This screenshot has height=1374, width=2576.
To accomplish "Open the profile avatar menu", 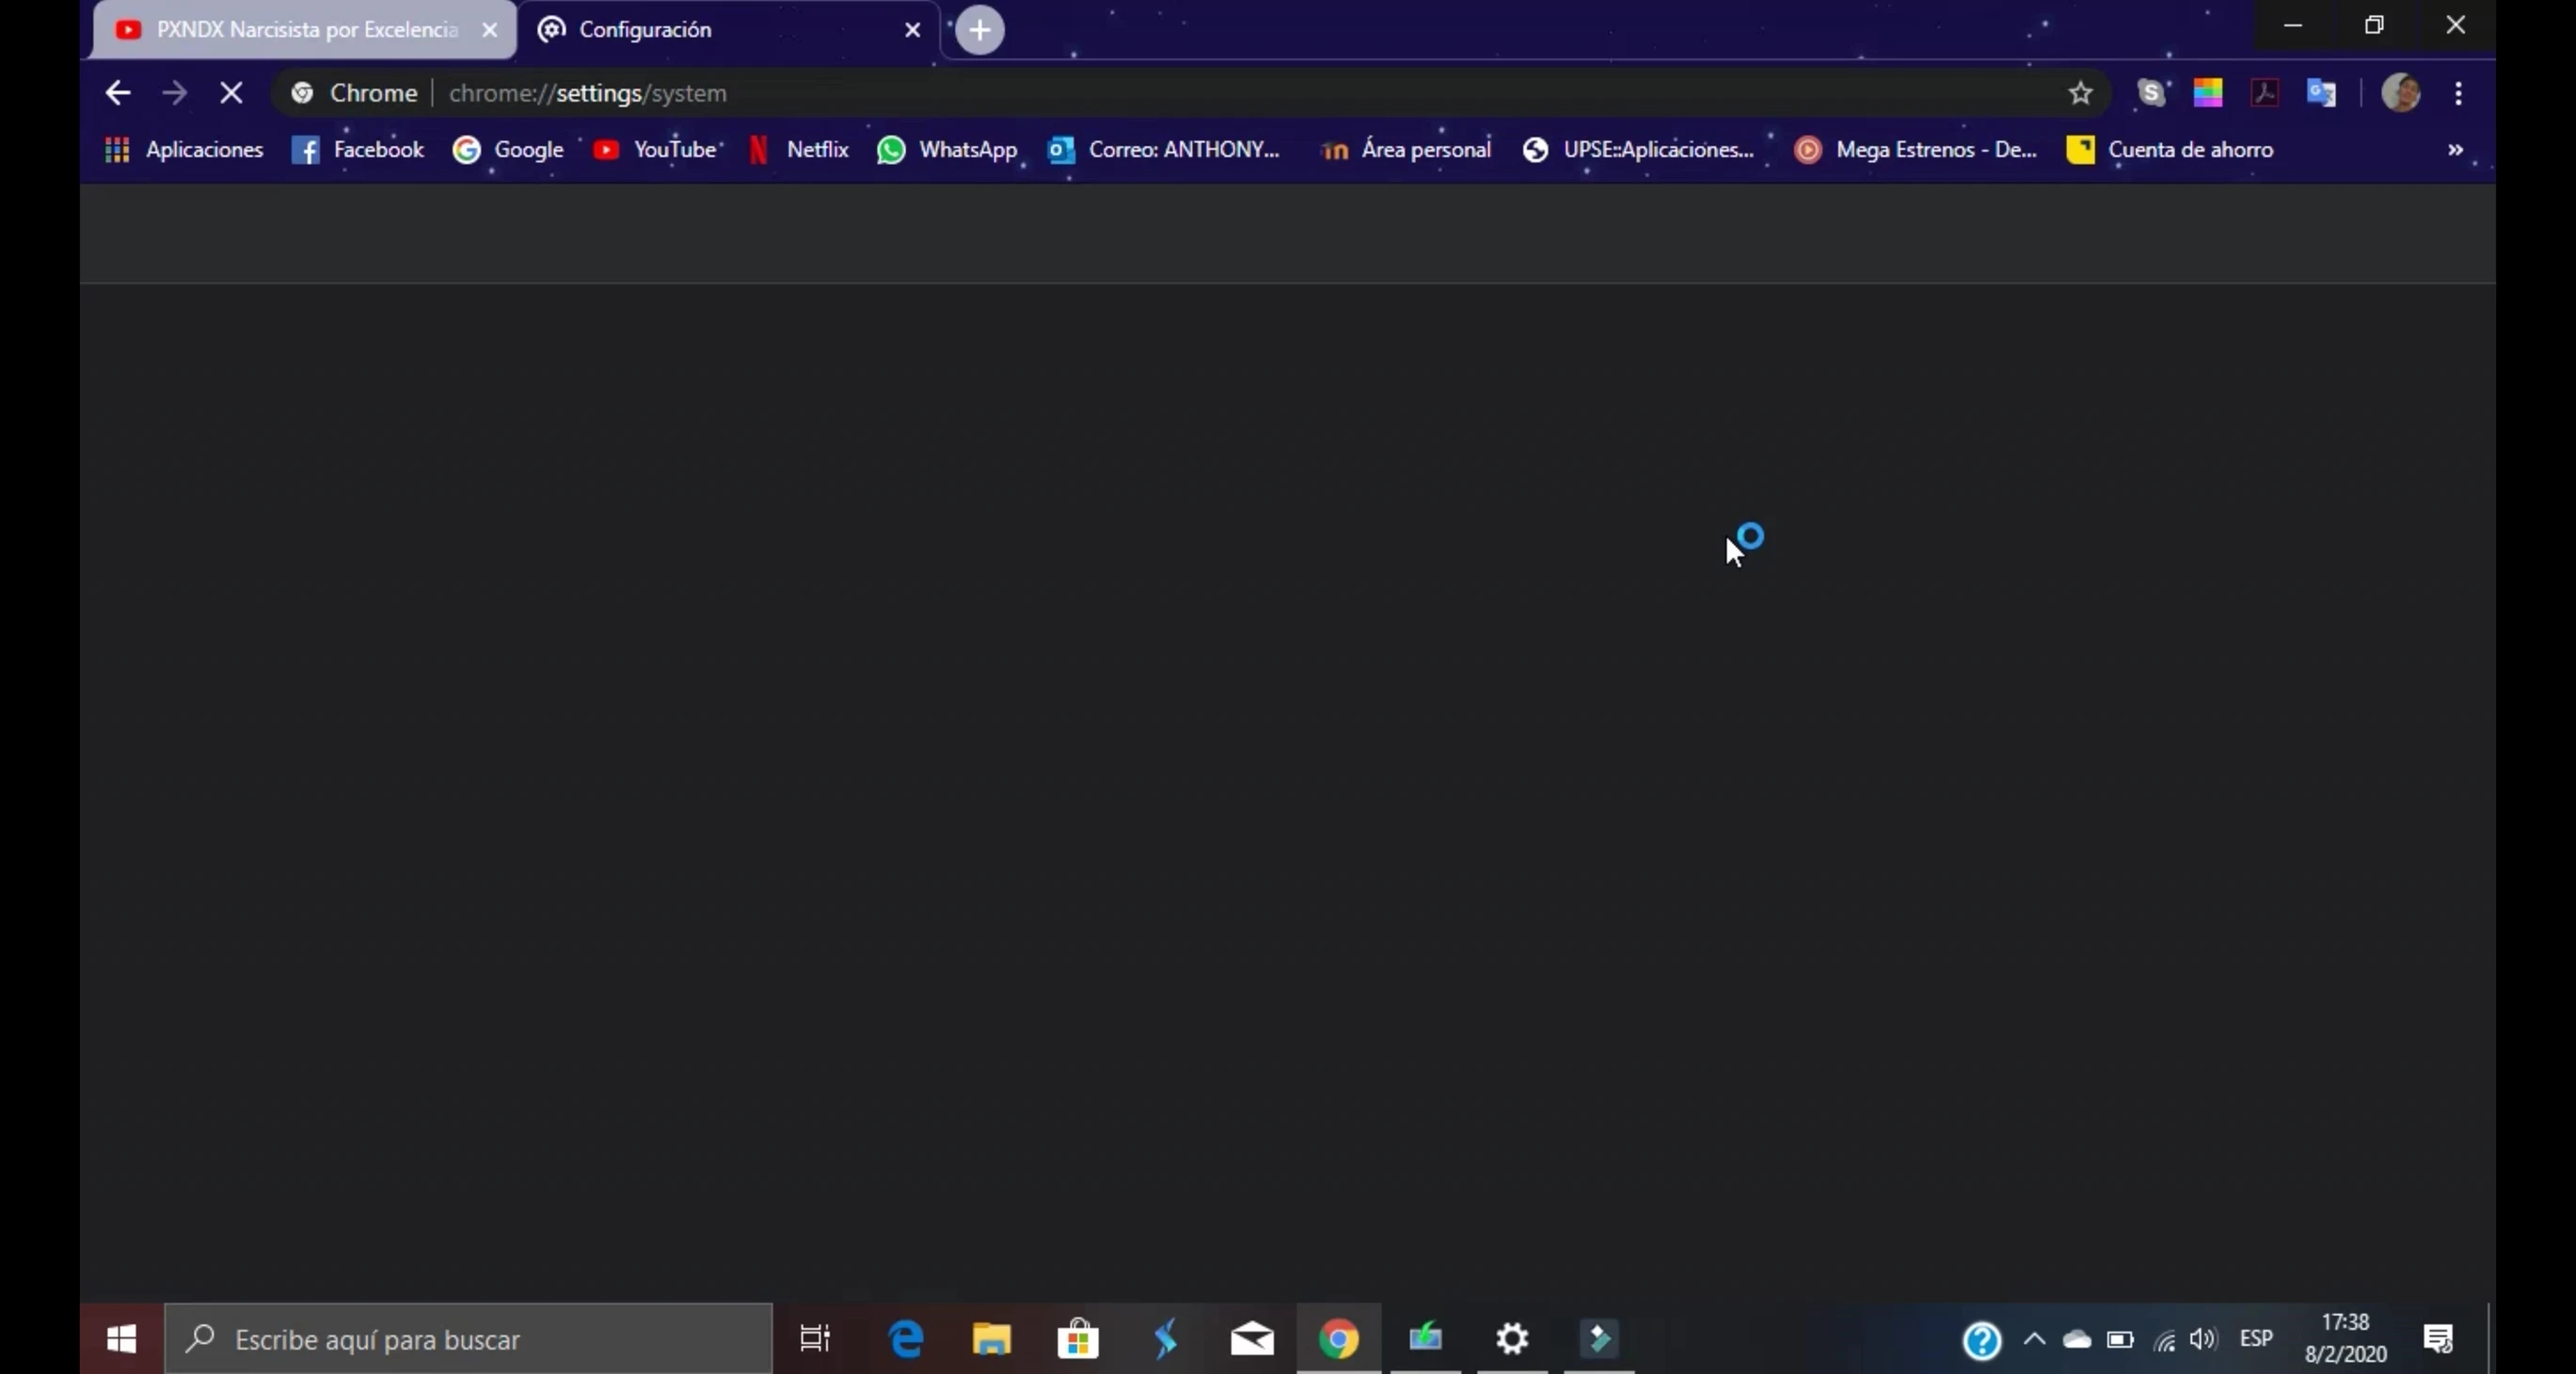I will (x=2400, y=93).
